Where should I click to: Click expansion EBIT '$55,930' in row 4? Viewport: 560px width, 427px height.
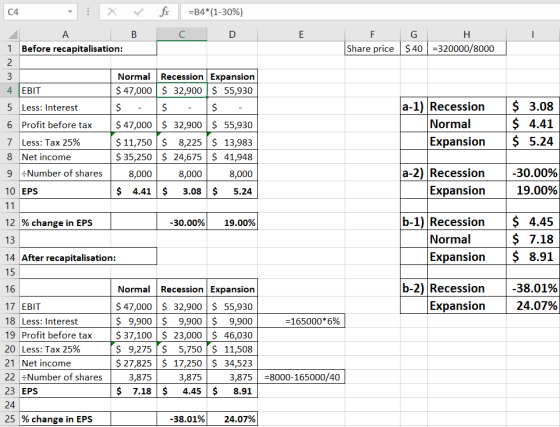[x=232, y=90]
